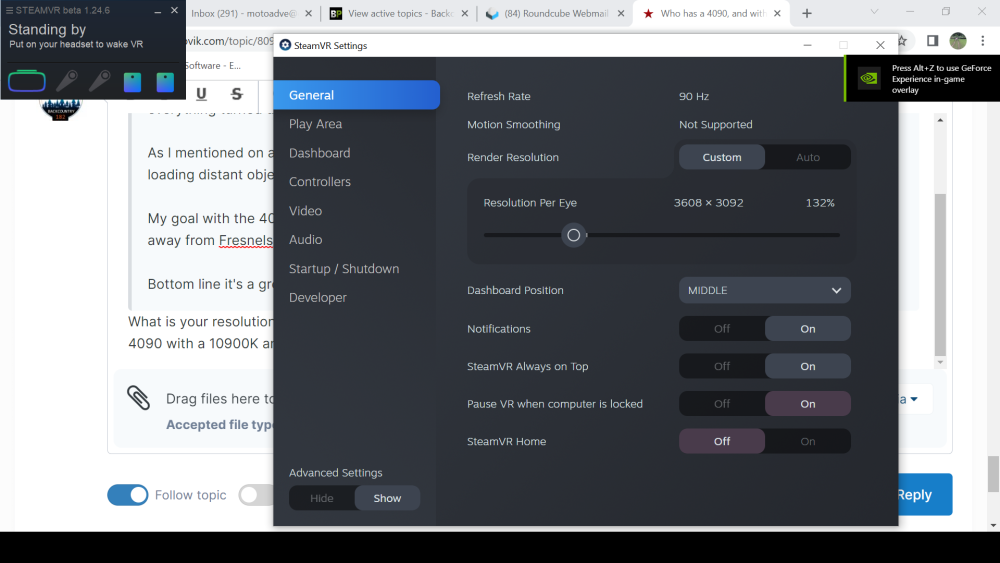Open the Audio settings tab

pos(305,240)
